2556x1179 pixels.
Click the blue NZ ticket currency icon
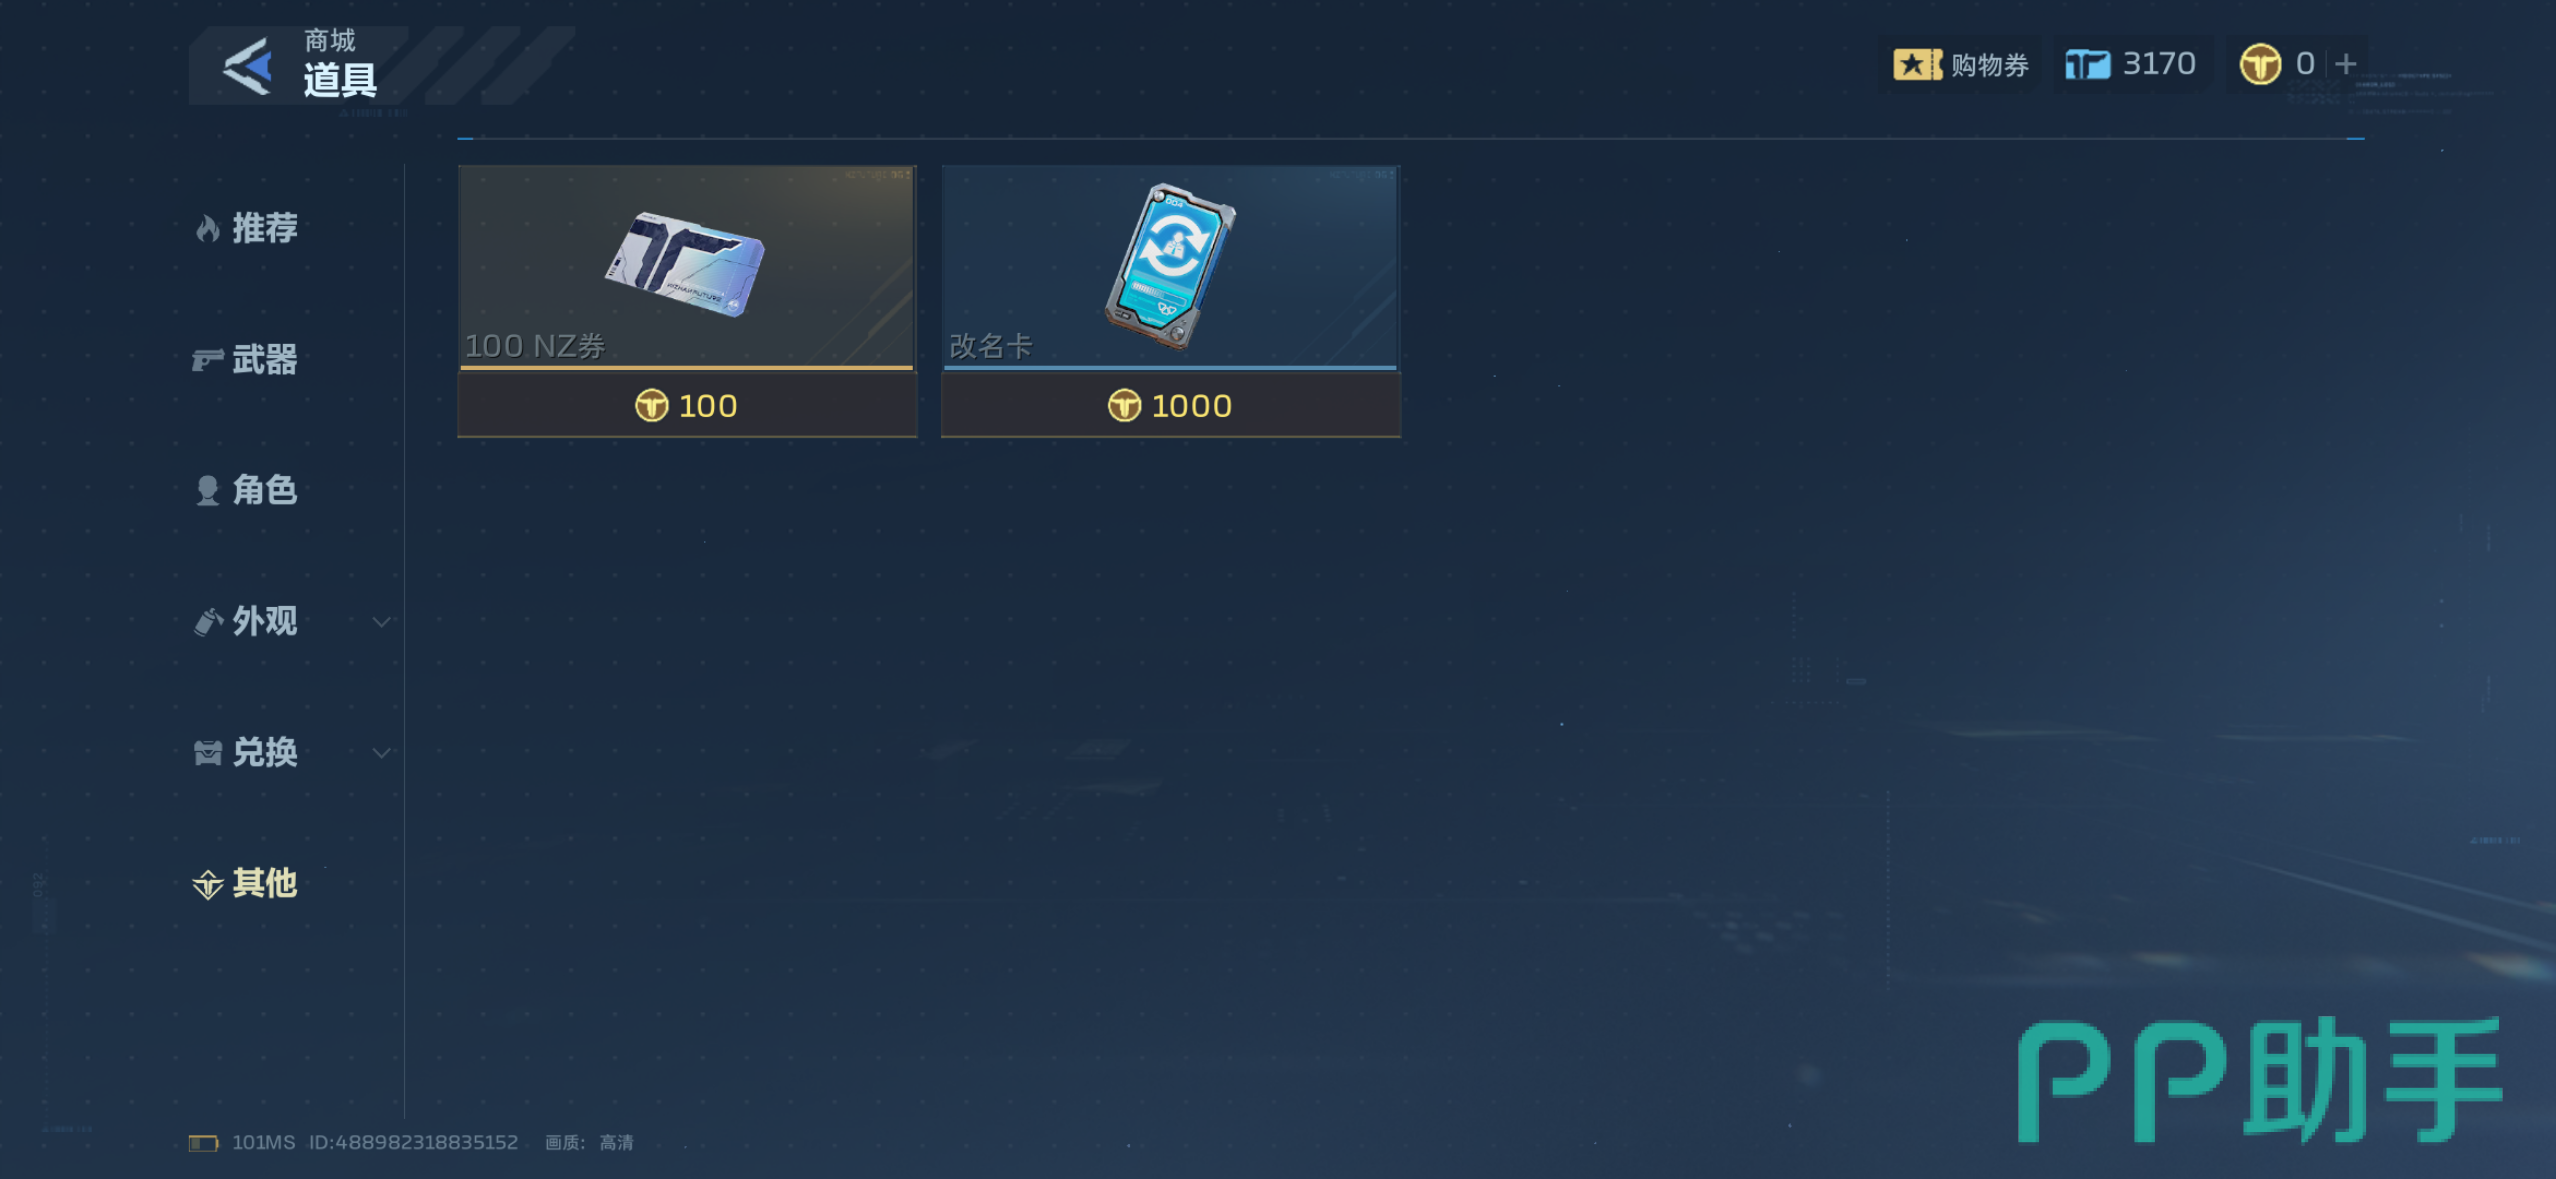(2087, 65)
